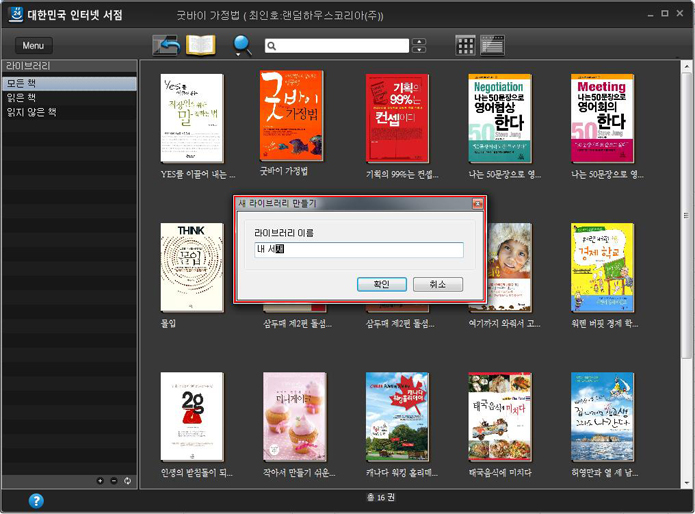Select the THINK 몰입 book cover

coord(192,268)
